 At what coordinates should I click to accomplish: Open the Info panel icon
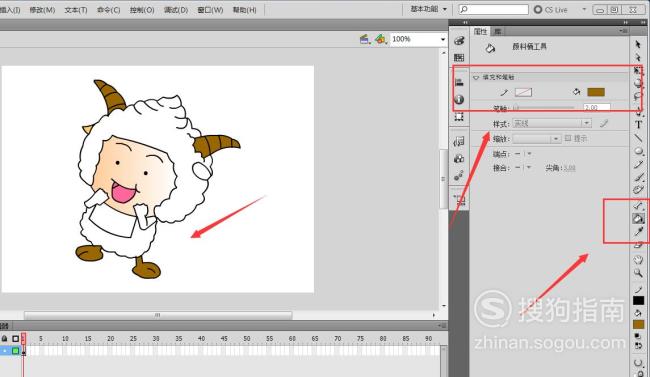pos(459,100)
